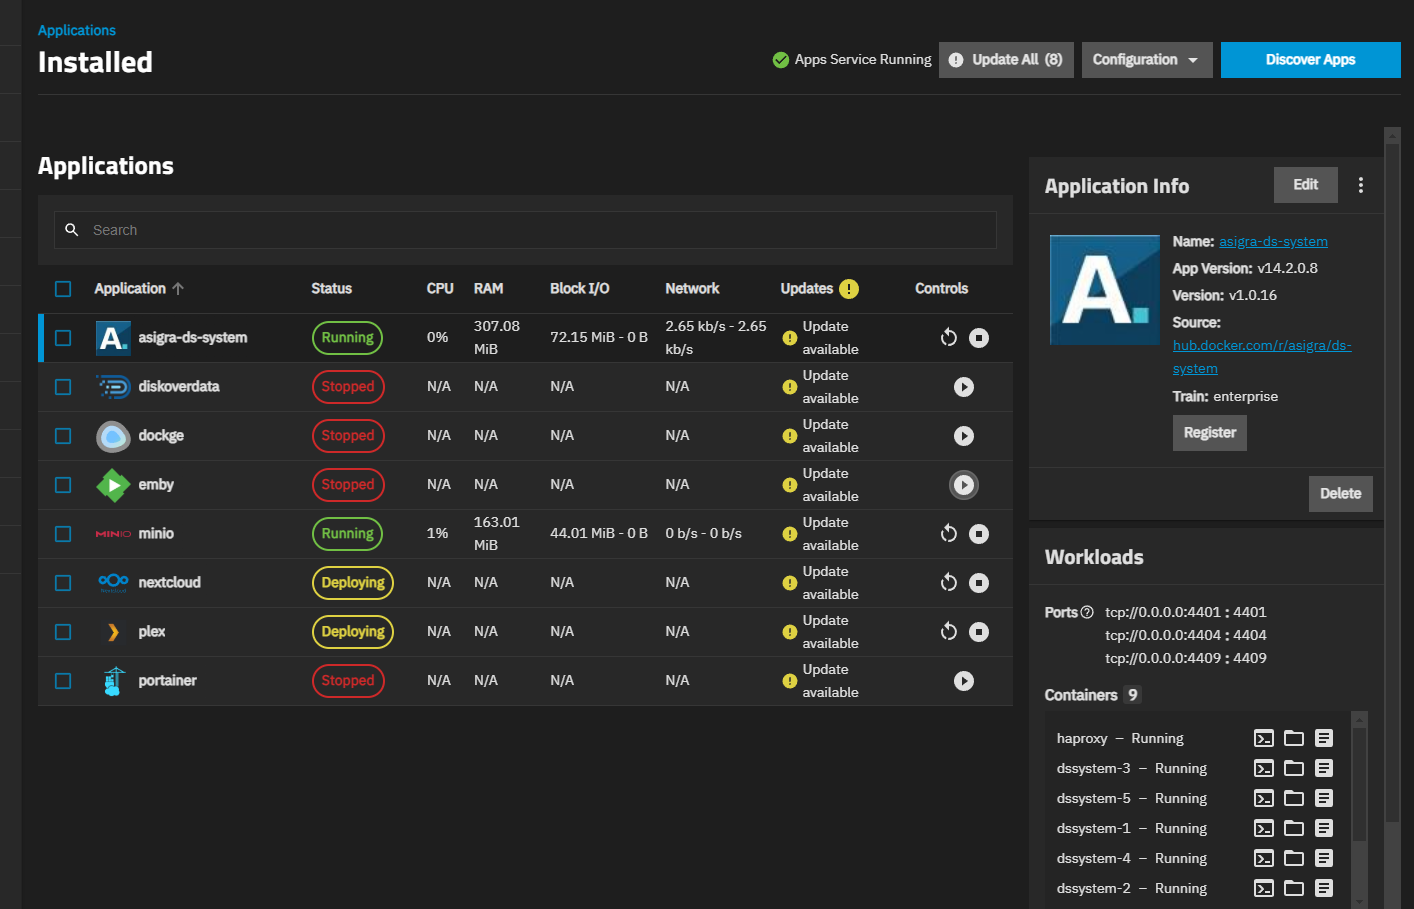The image size is (1414, 909).
Task: Click the Discover Apps button
Action: point(1310,60)
